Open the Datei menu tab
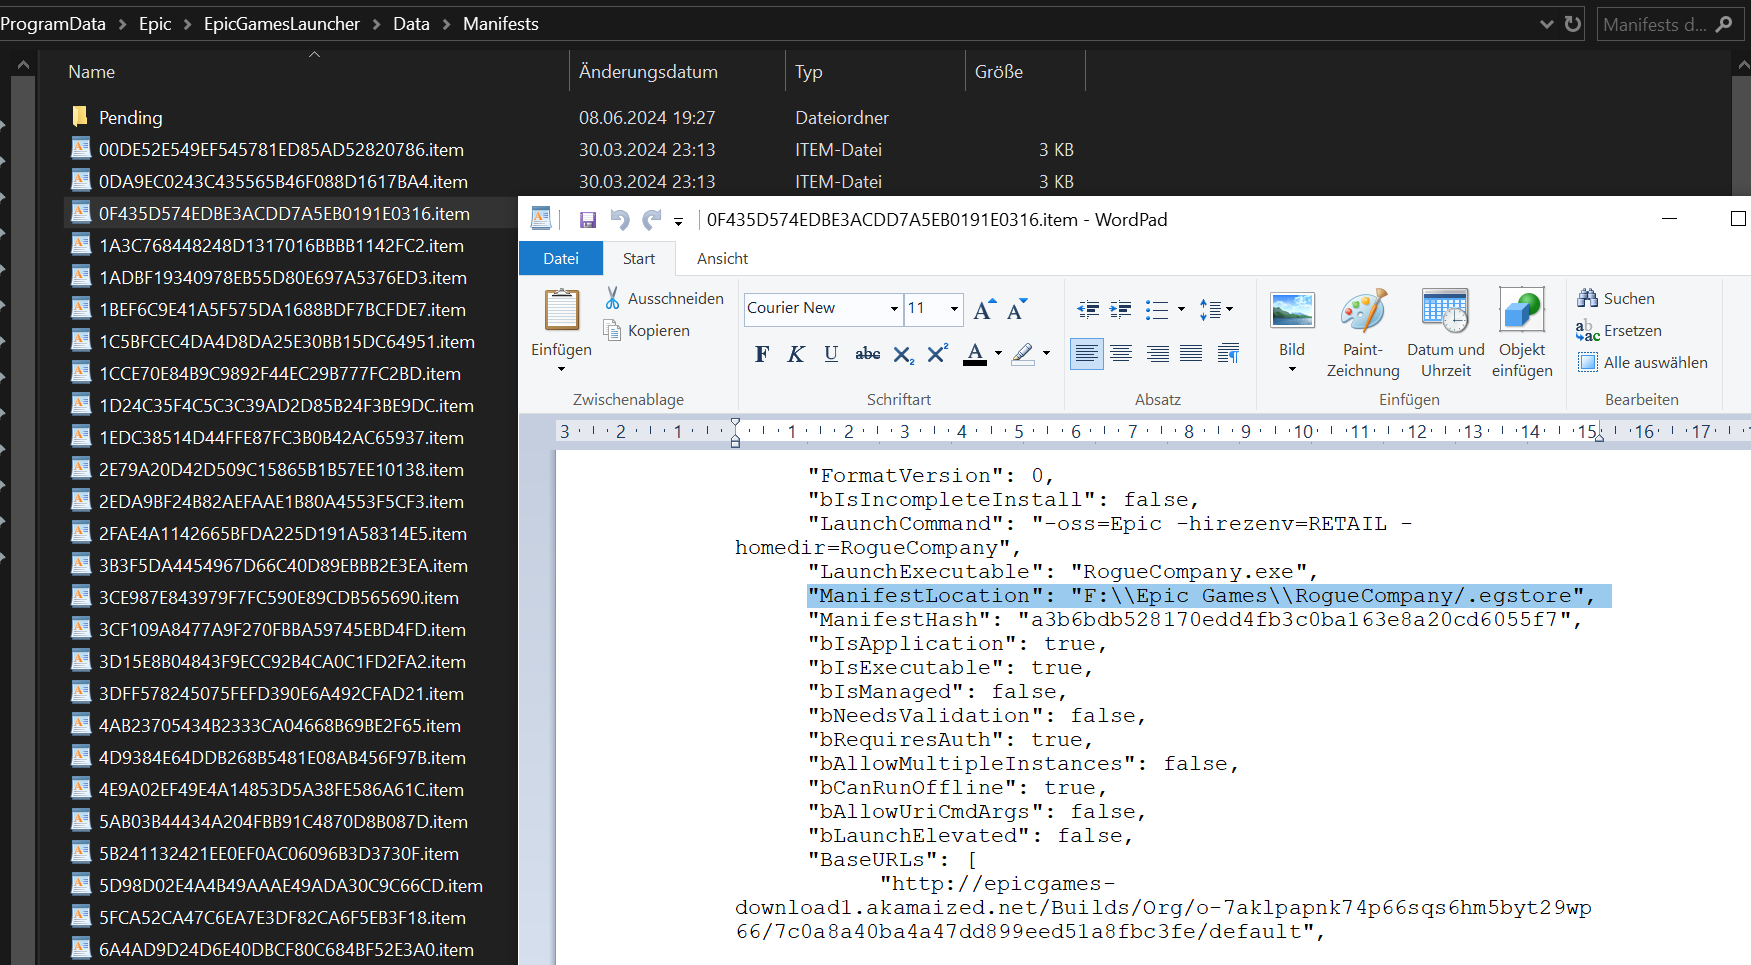 click(x=561, y=258)
